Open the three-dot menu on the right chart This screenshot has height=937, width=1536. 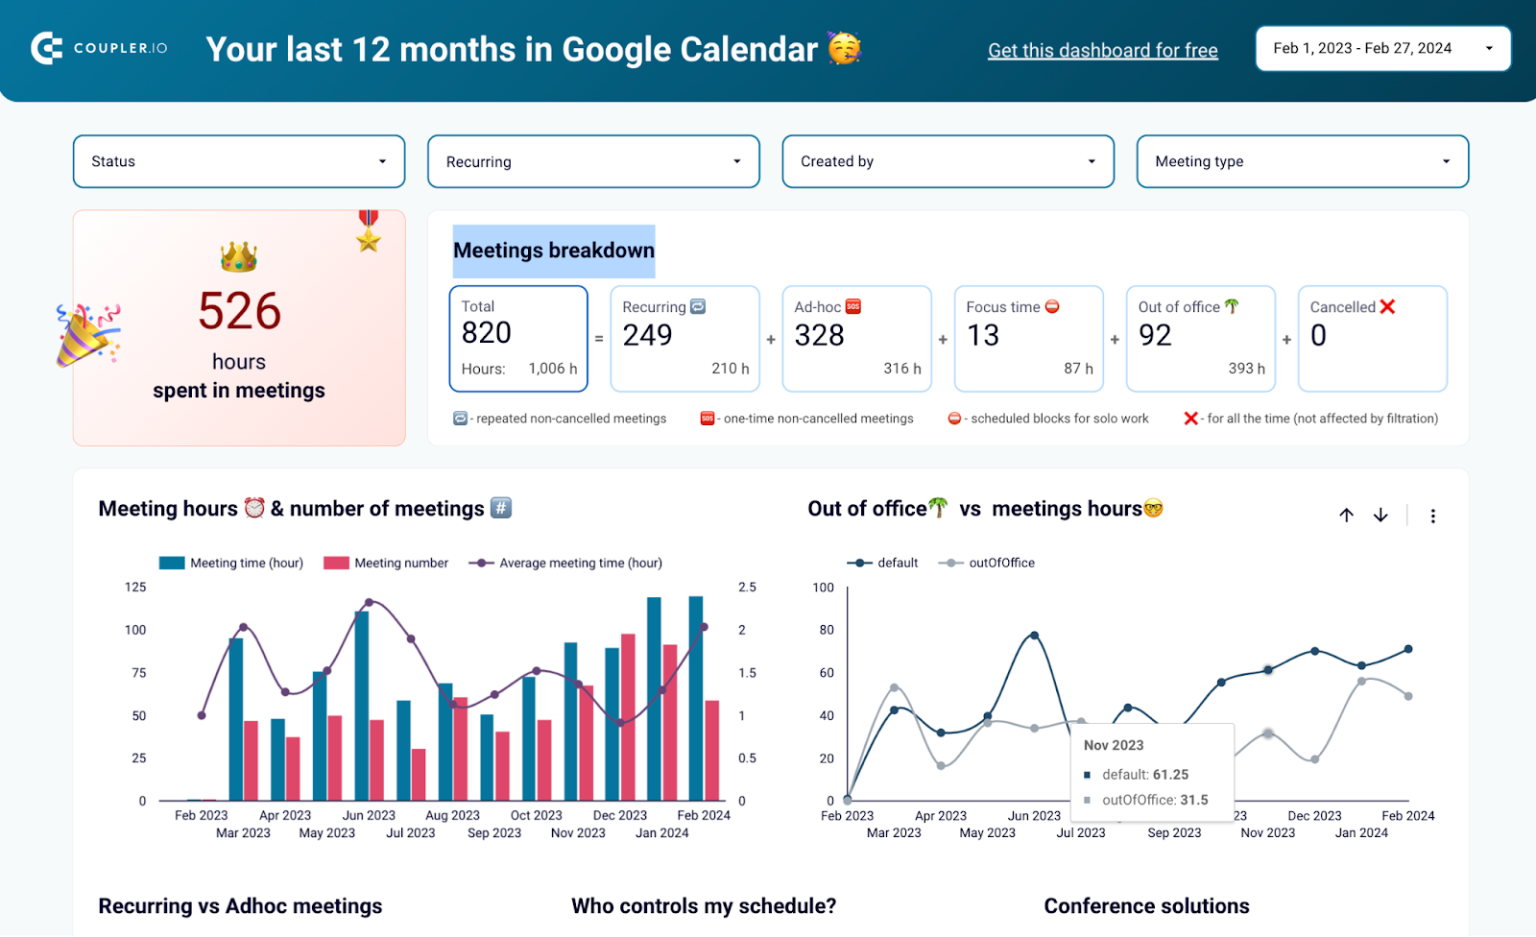(1433, 515)
